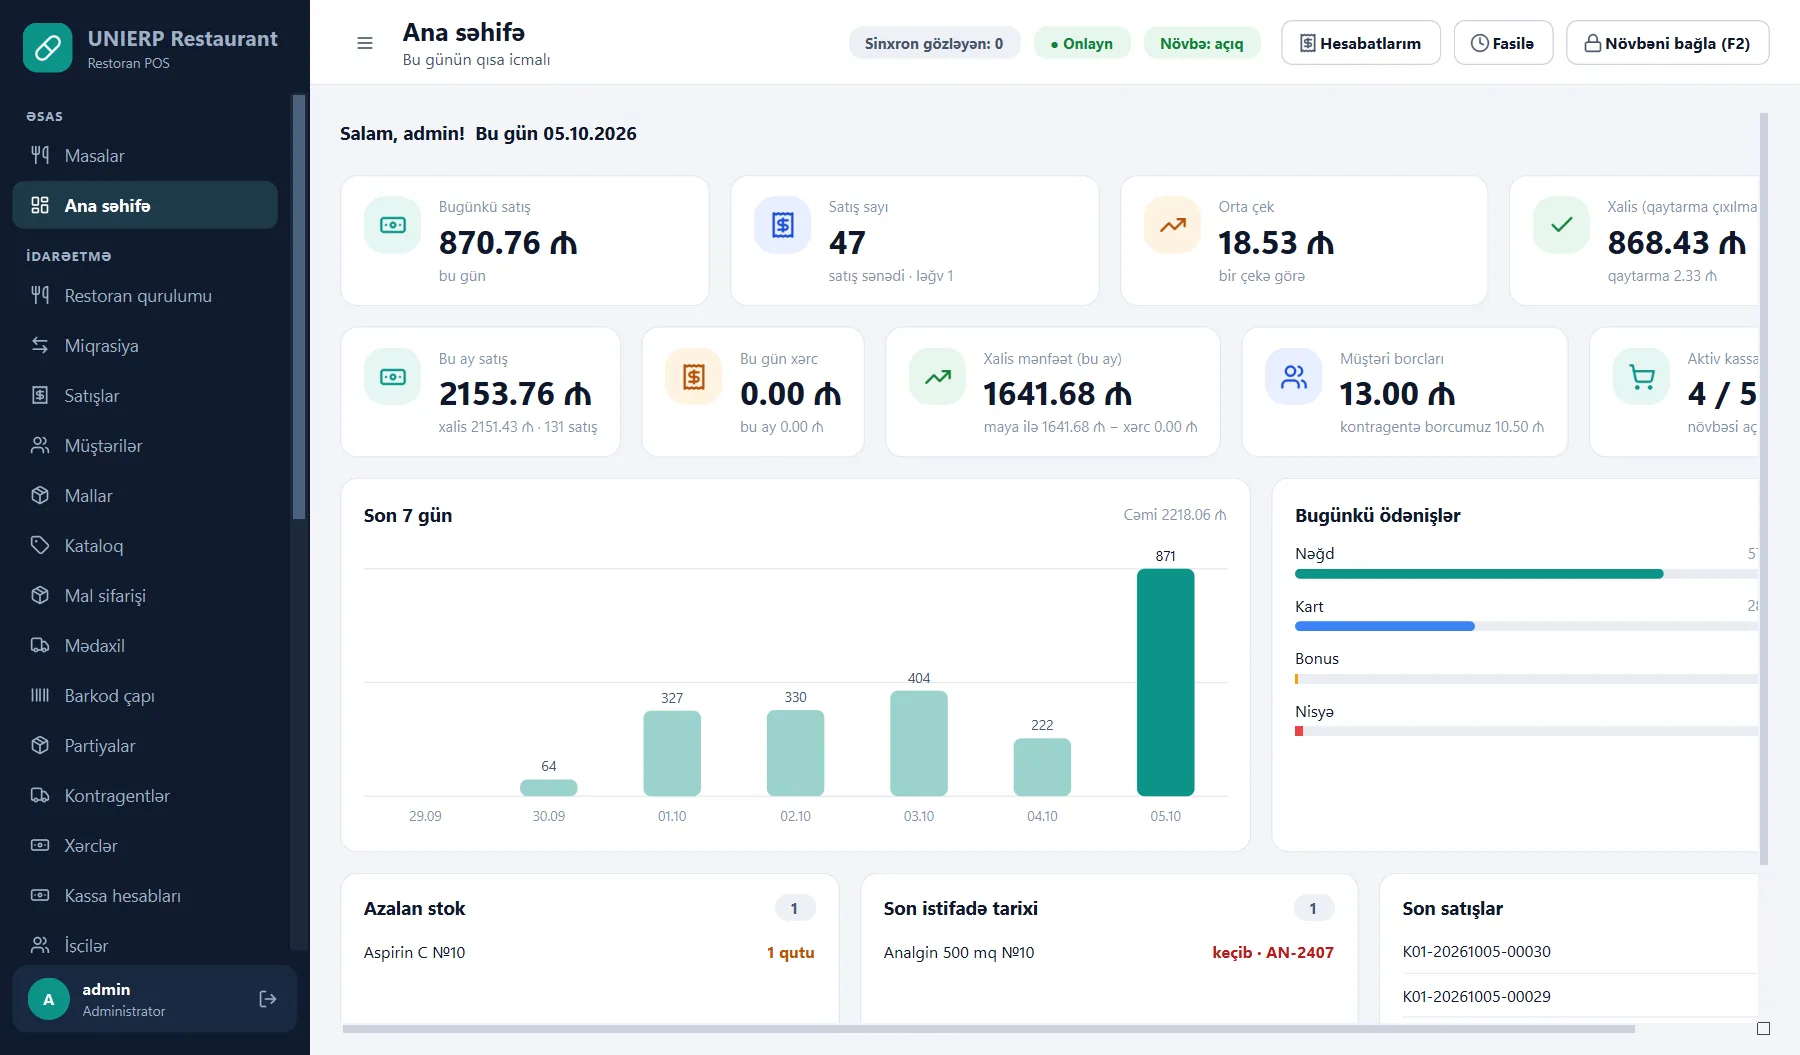Image resolution: width=1800 pixels, height=1055 pixels.
Task: Go to Kontragentlər page
Action: 145,795
